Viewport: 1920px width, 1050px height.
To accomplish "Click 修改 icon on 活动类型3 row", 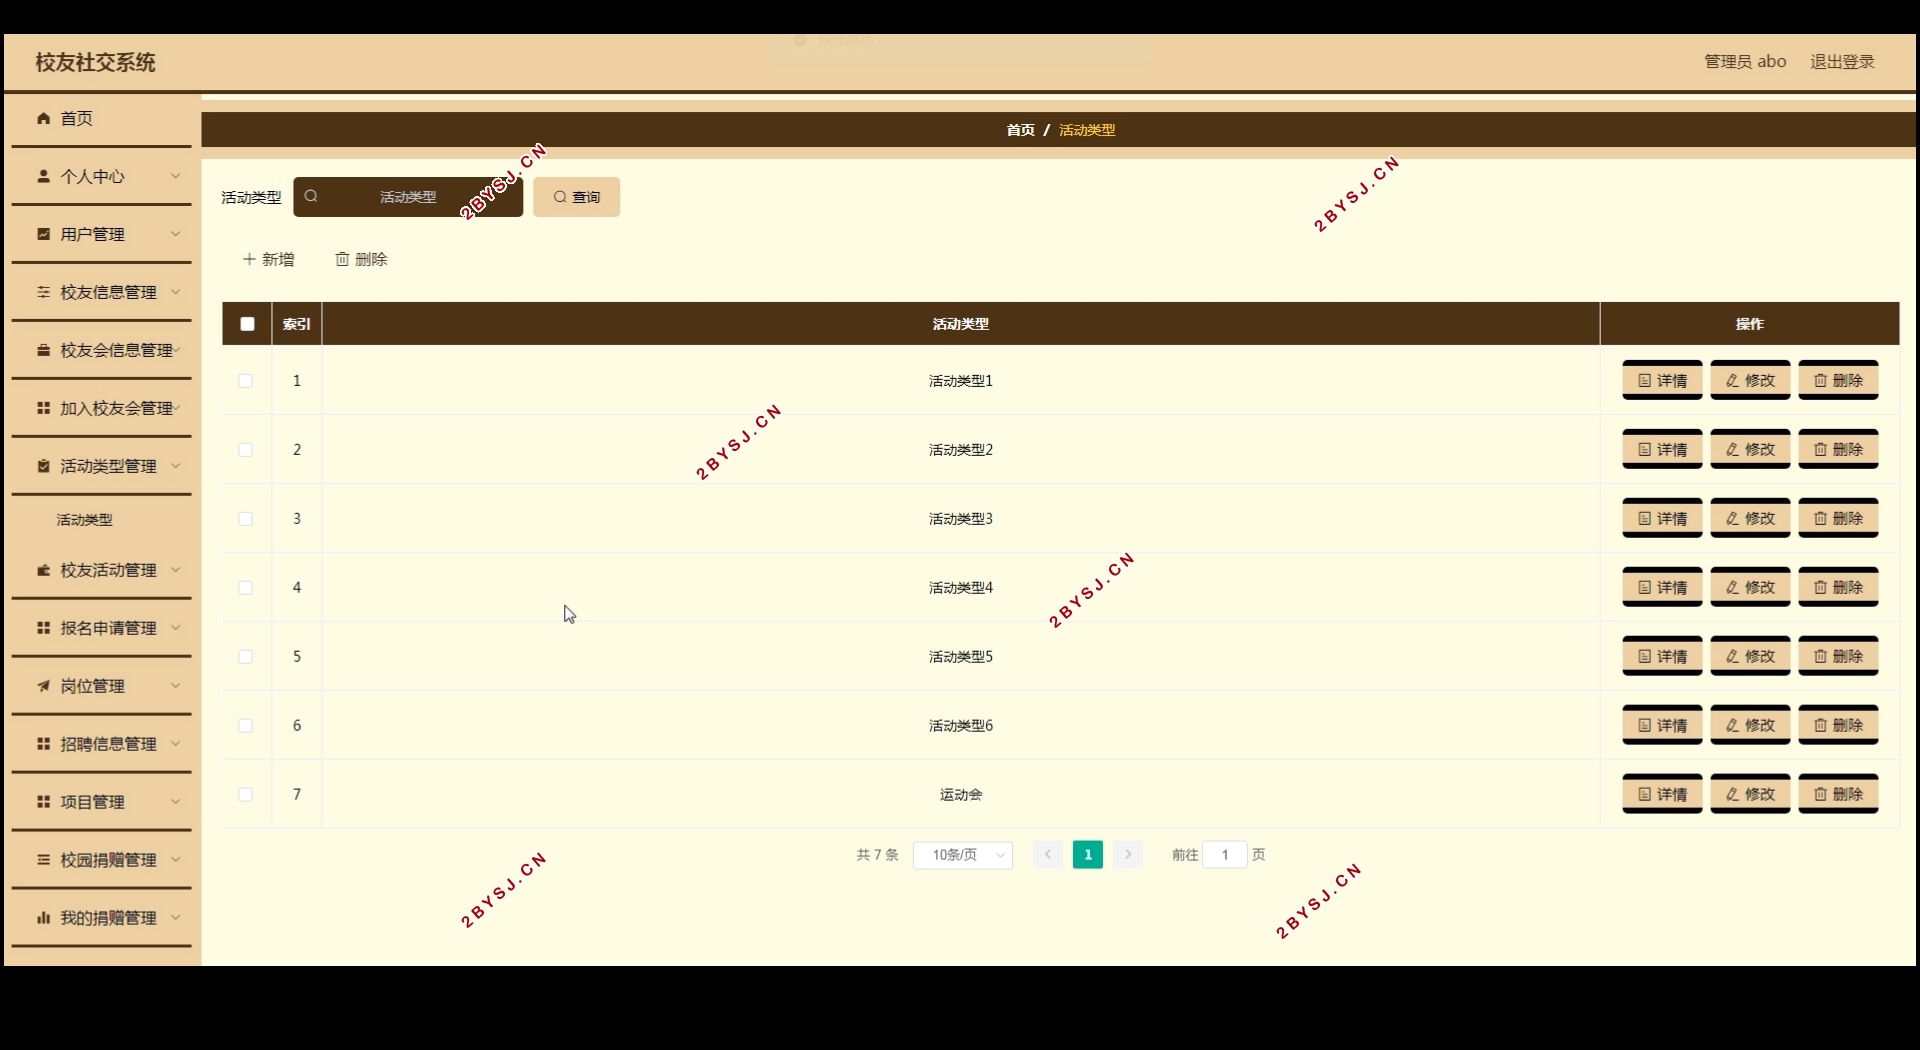I will [1731, 518].
